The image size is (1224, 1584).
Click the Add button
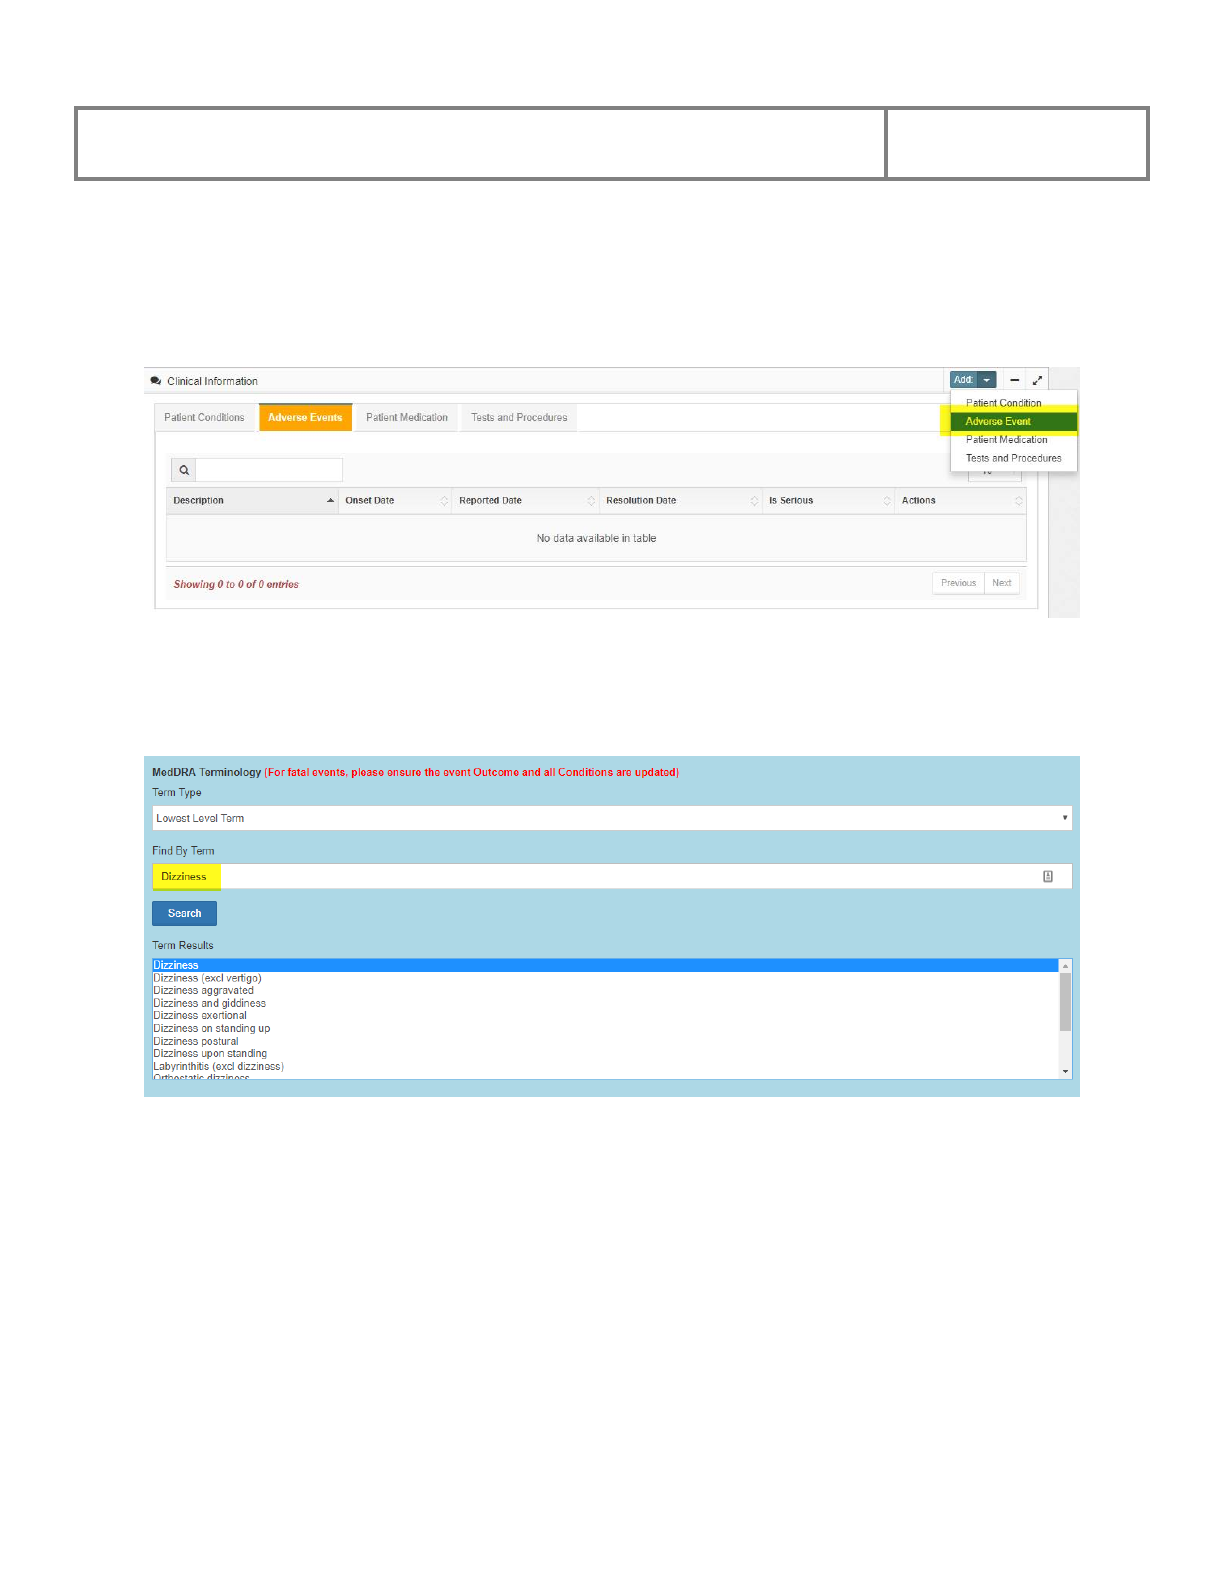coord(963,380)
